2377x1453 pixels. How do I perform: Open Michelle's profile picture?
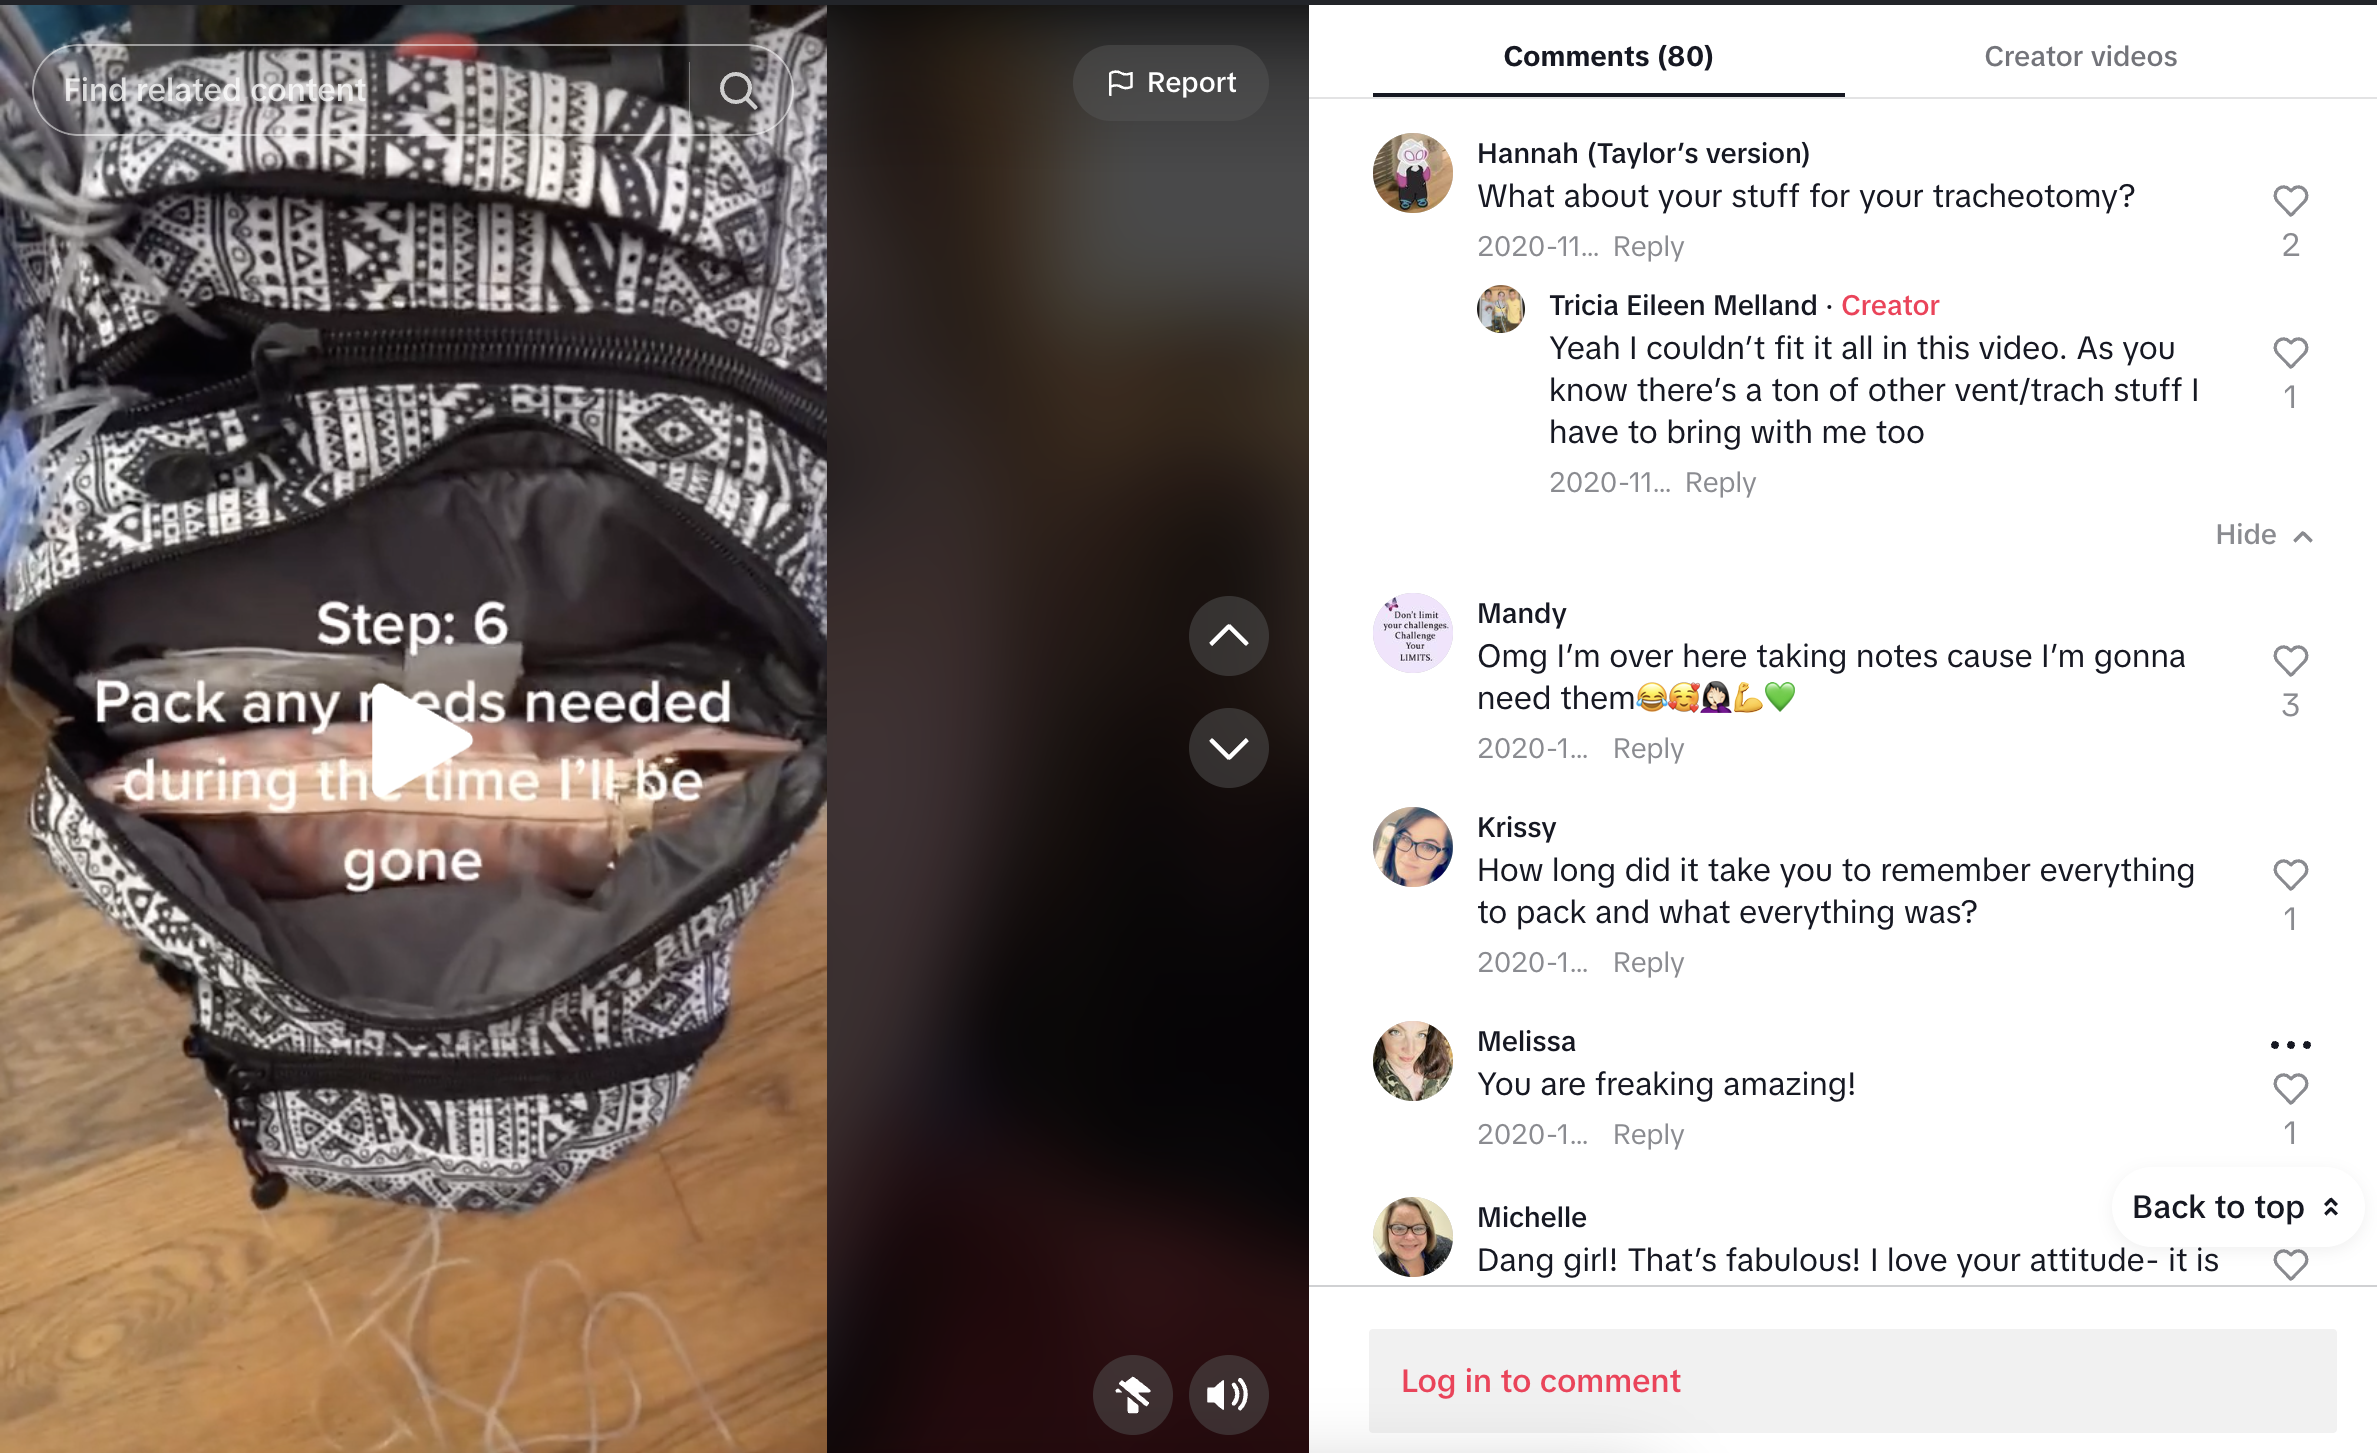click(1412, 1238)
